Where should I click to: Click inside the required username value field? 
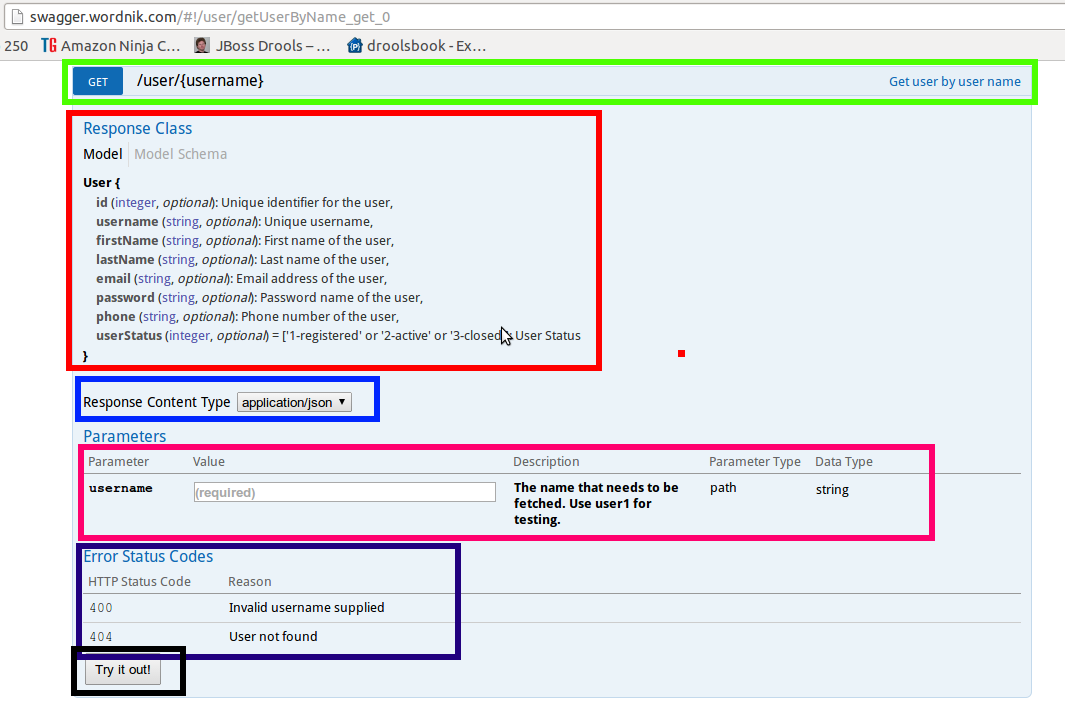coord(344,491)
